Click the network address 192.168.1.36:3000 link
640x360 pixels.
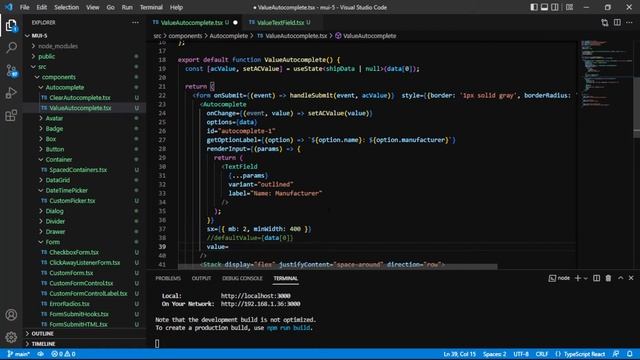click(260, 304)
